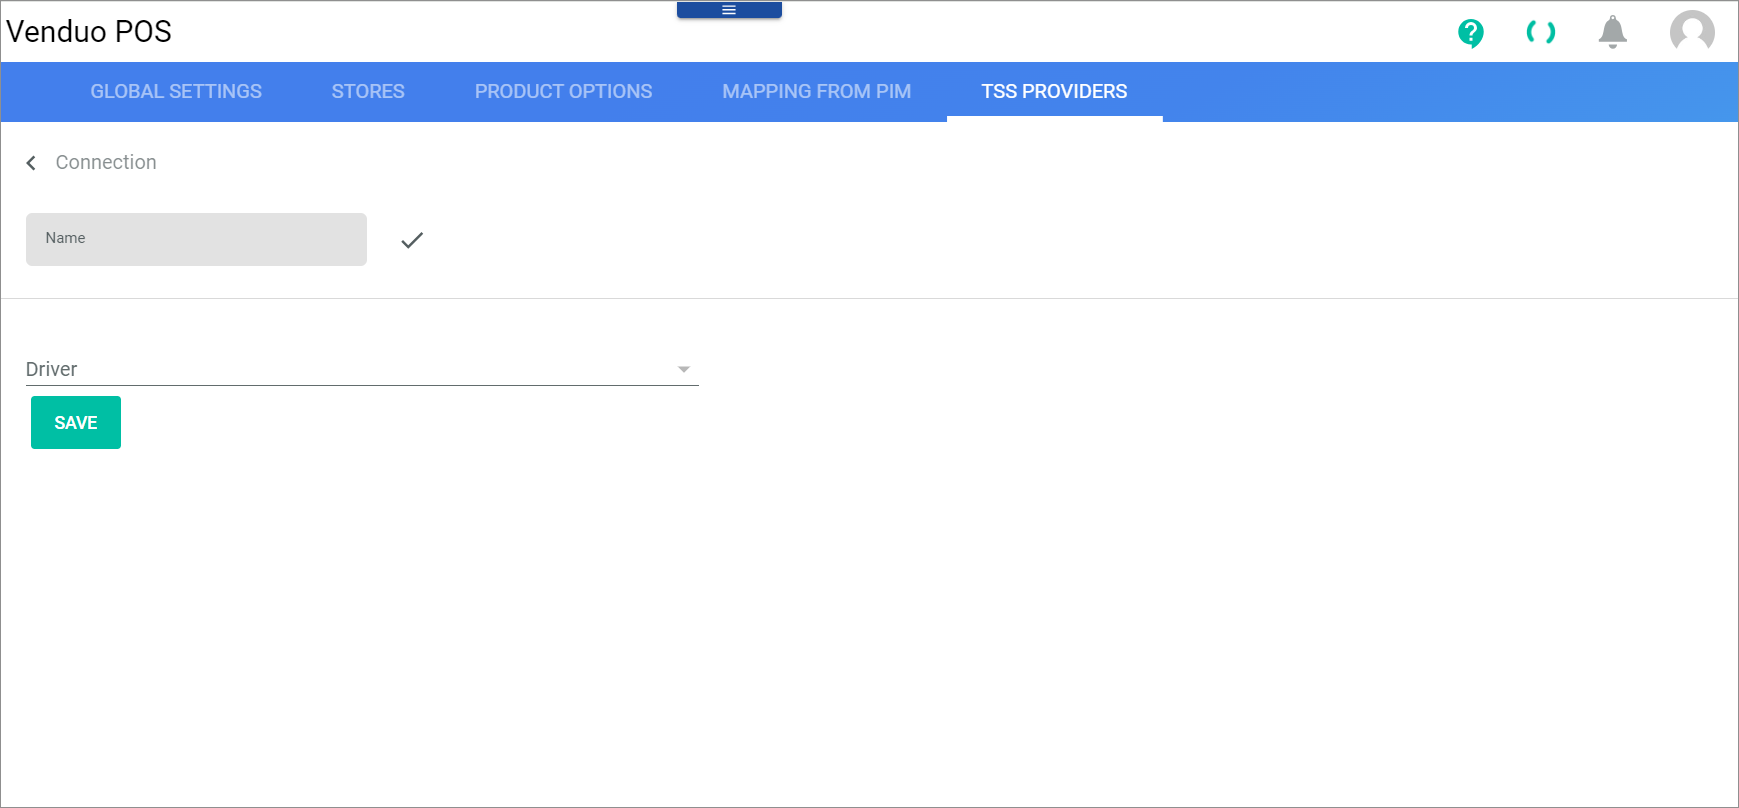
Task: Open notifications bell icon
Action: tap(1612, 33)
